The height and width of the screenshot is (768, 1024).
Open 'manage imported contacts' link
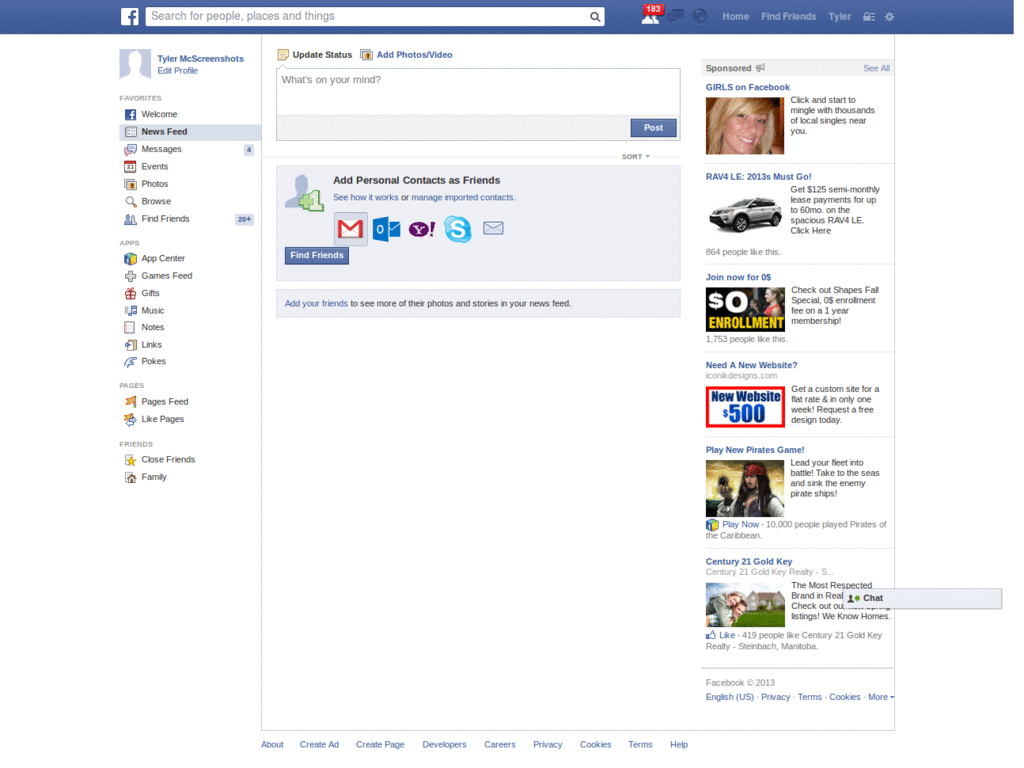[462, 197]
